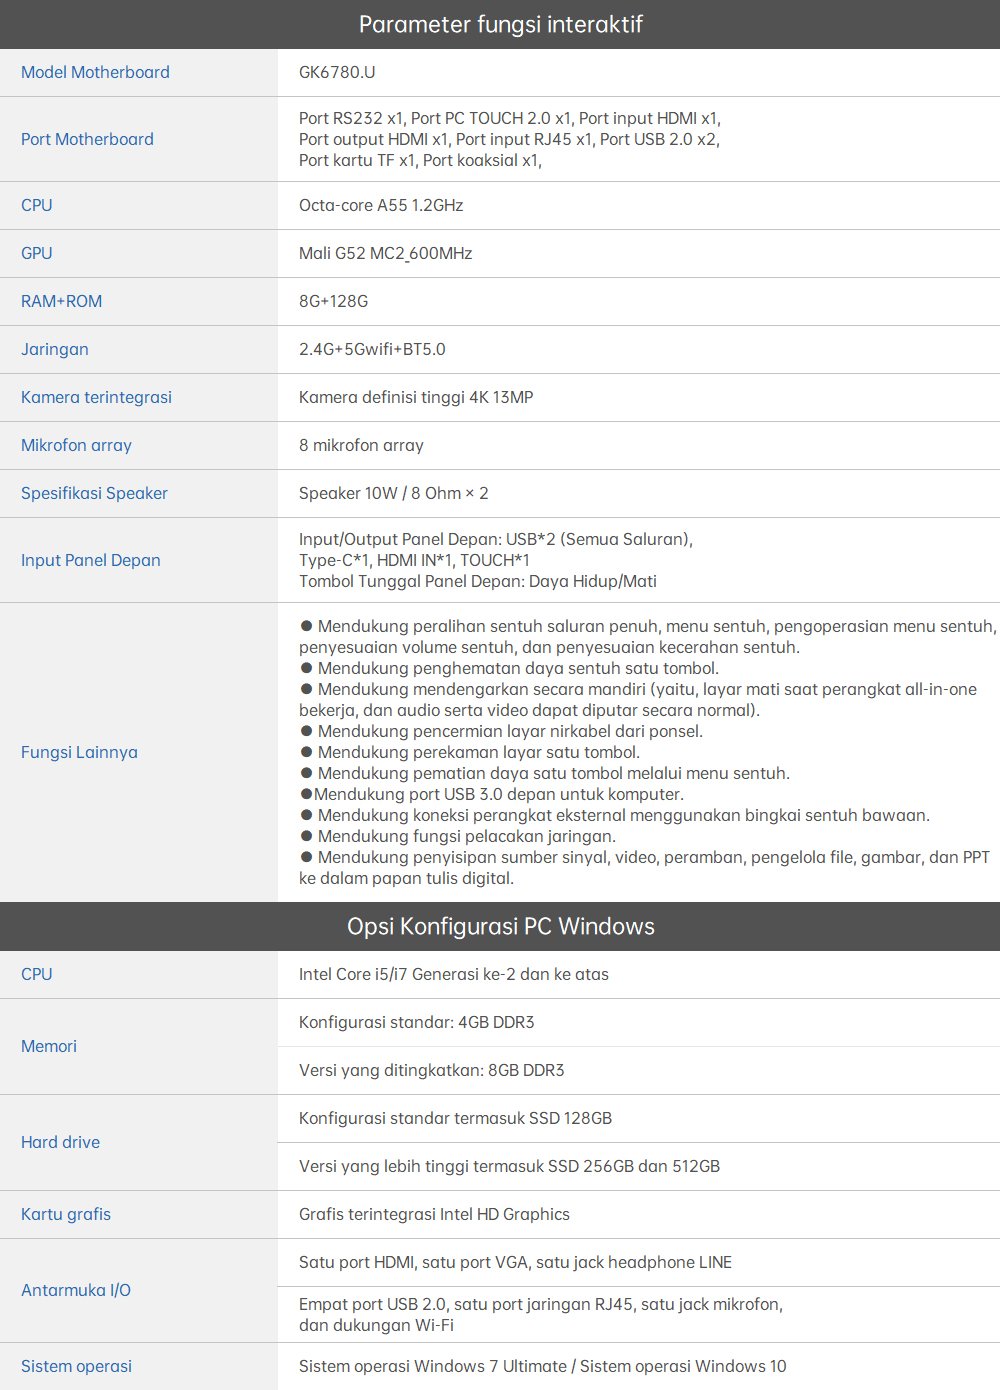Image resolution: width=1000 pixels, height=1390 pixels.
Task: Click the Spesifikasi Speaker label
Action: (94, 493)
